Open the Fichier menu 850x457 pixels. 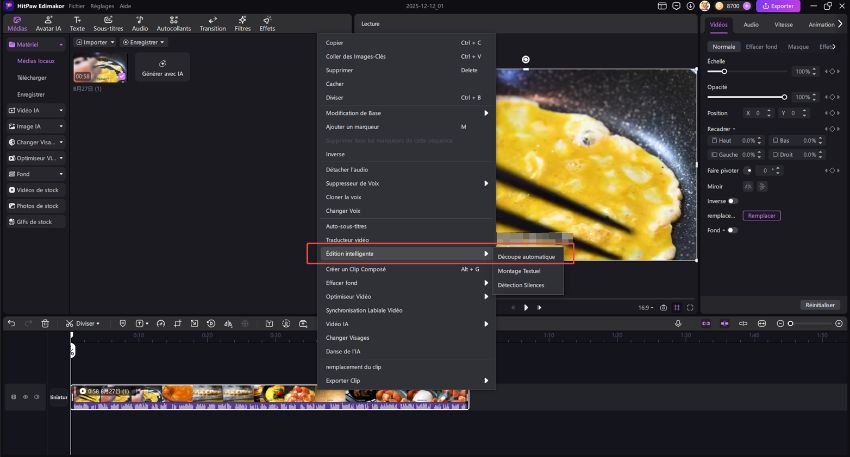tap(76, 6)
